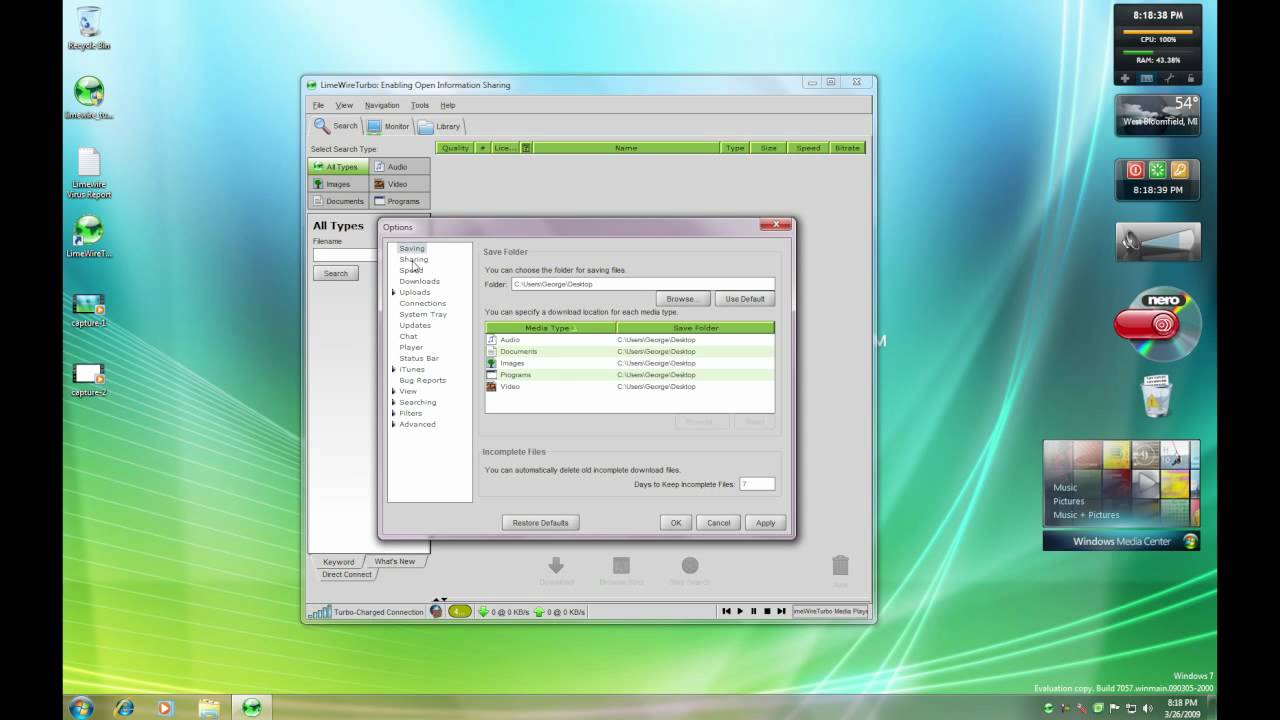Click the globe firewall status icon
The height and width of the screenshot is (720, 1280).
[x=436, y=611]
